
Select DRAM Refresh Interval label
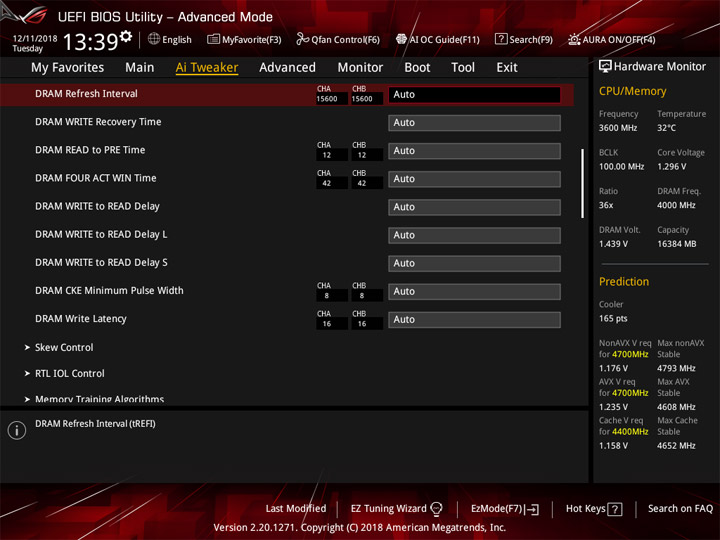(x=86, y=94)
